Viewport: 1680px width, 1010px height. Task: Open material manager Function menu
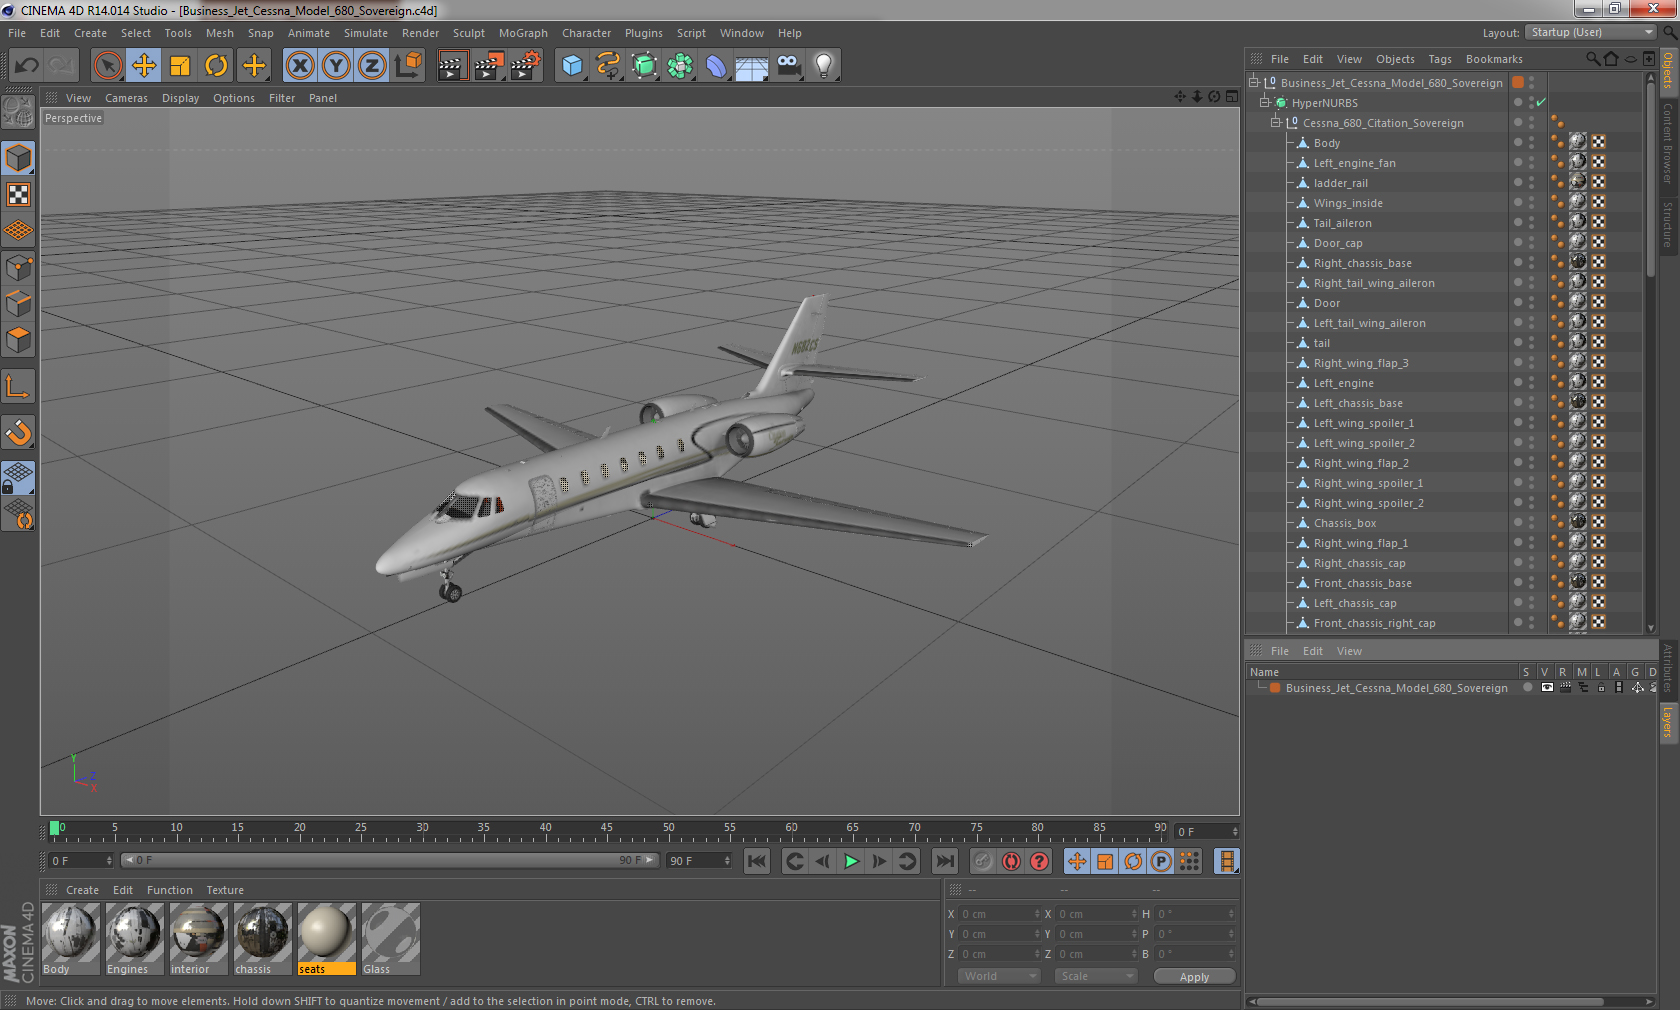coord(170,890)
